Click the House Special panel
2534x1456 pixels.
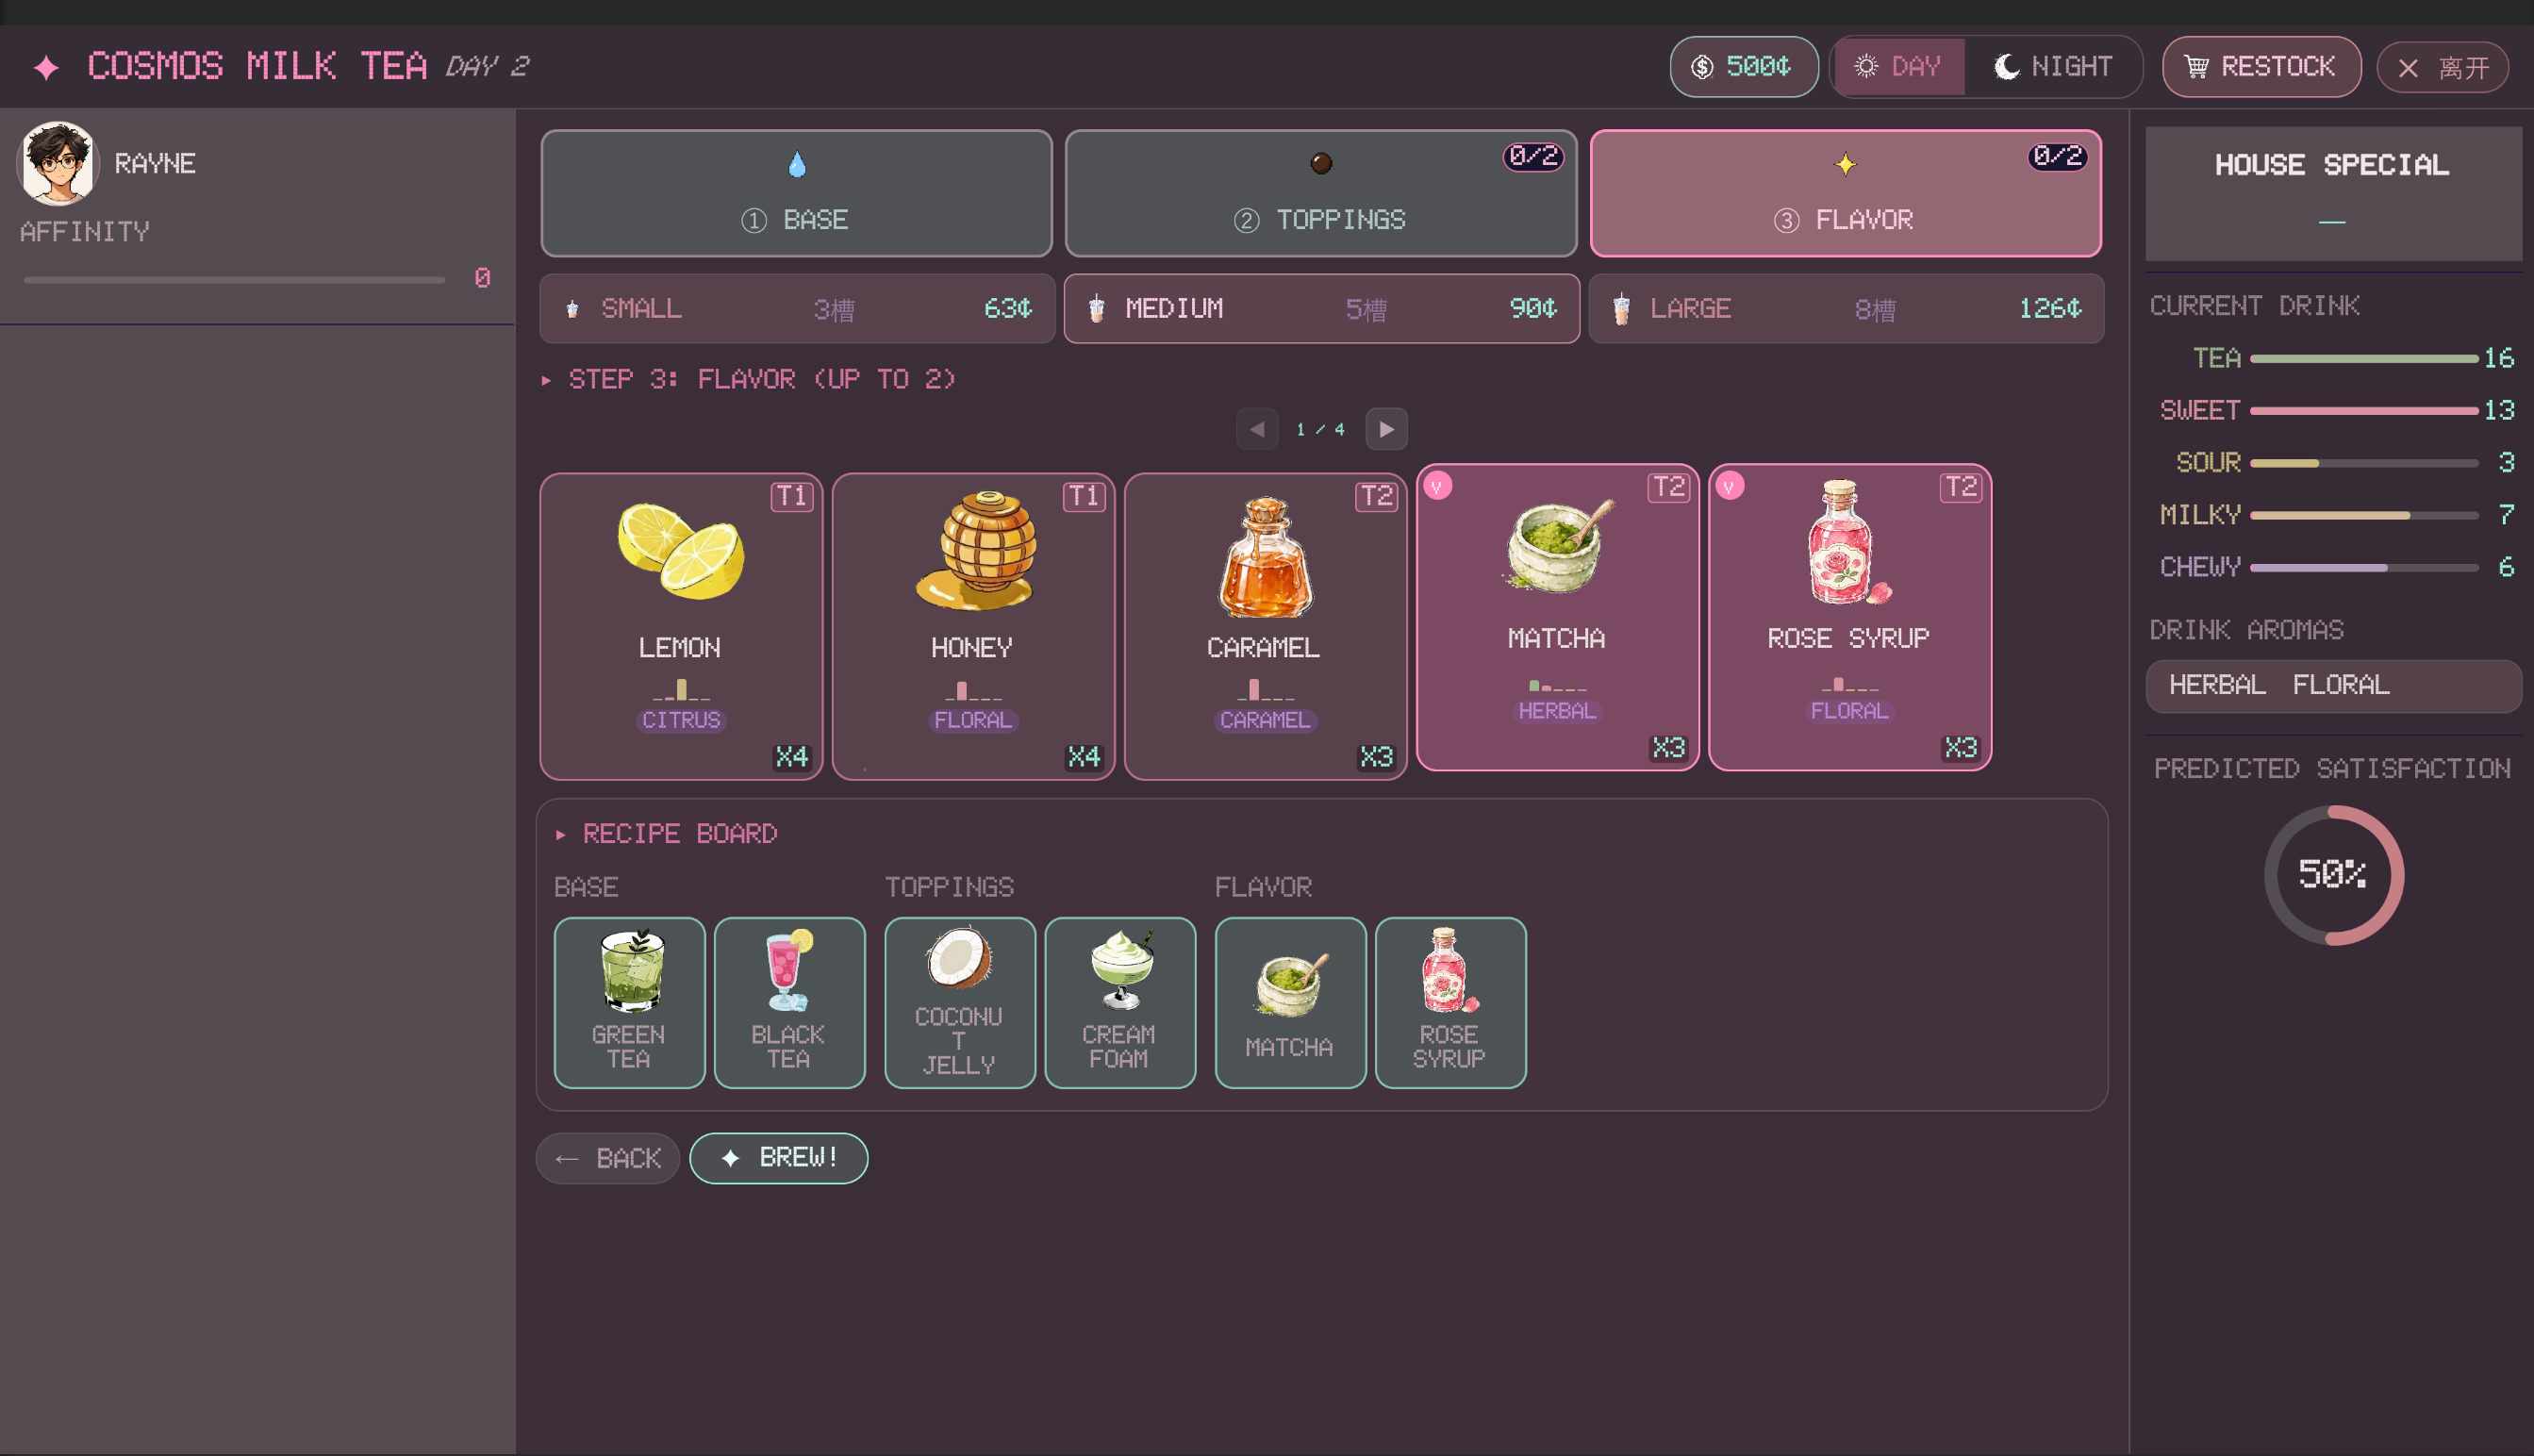tap(2333, 193)
